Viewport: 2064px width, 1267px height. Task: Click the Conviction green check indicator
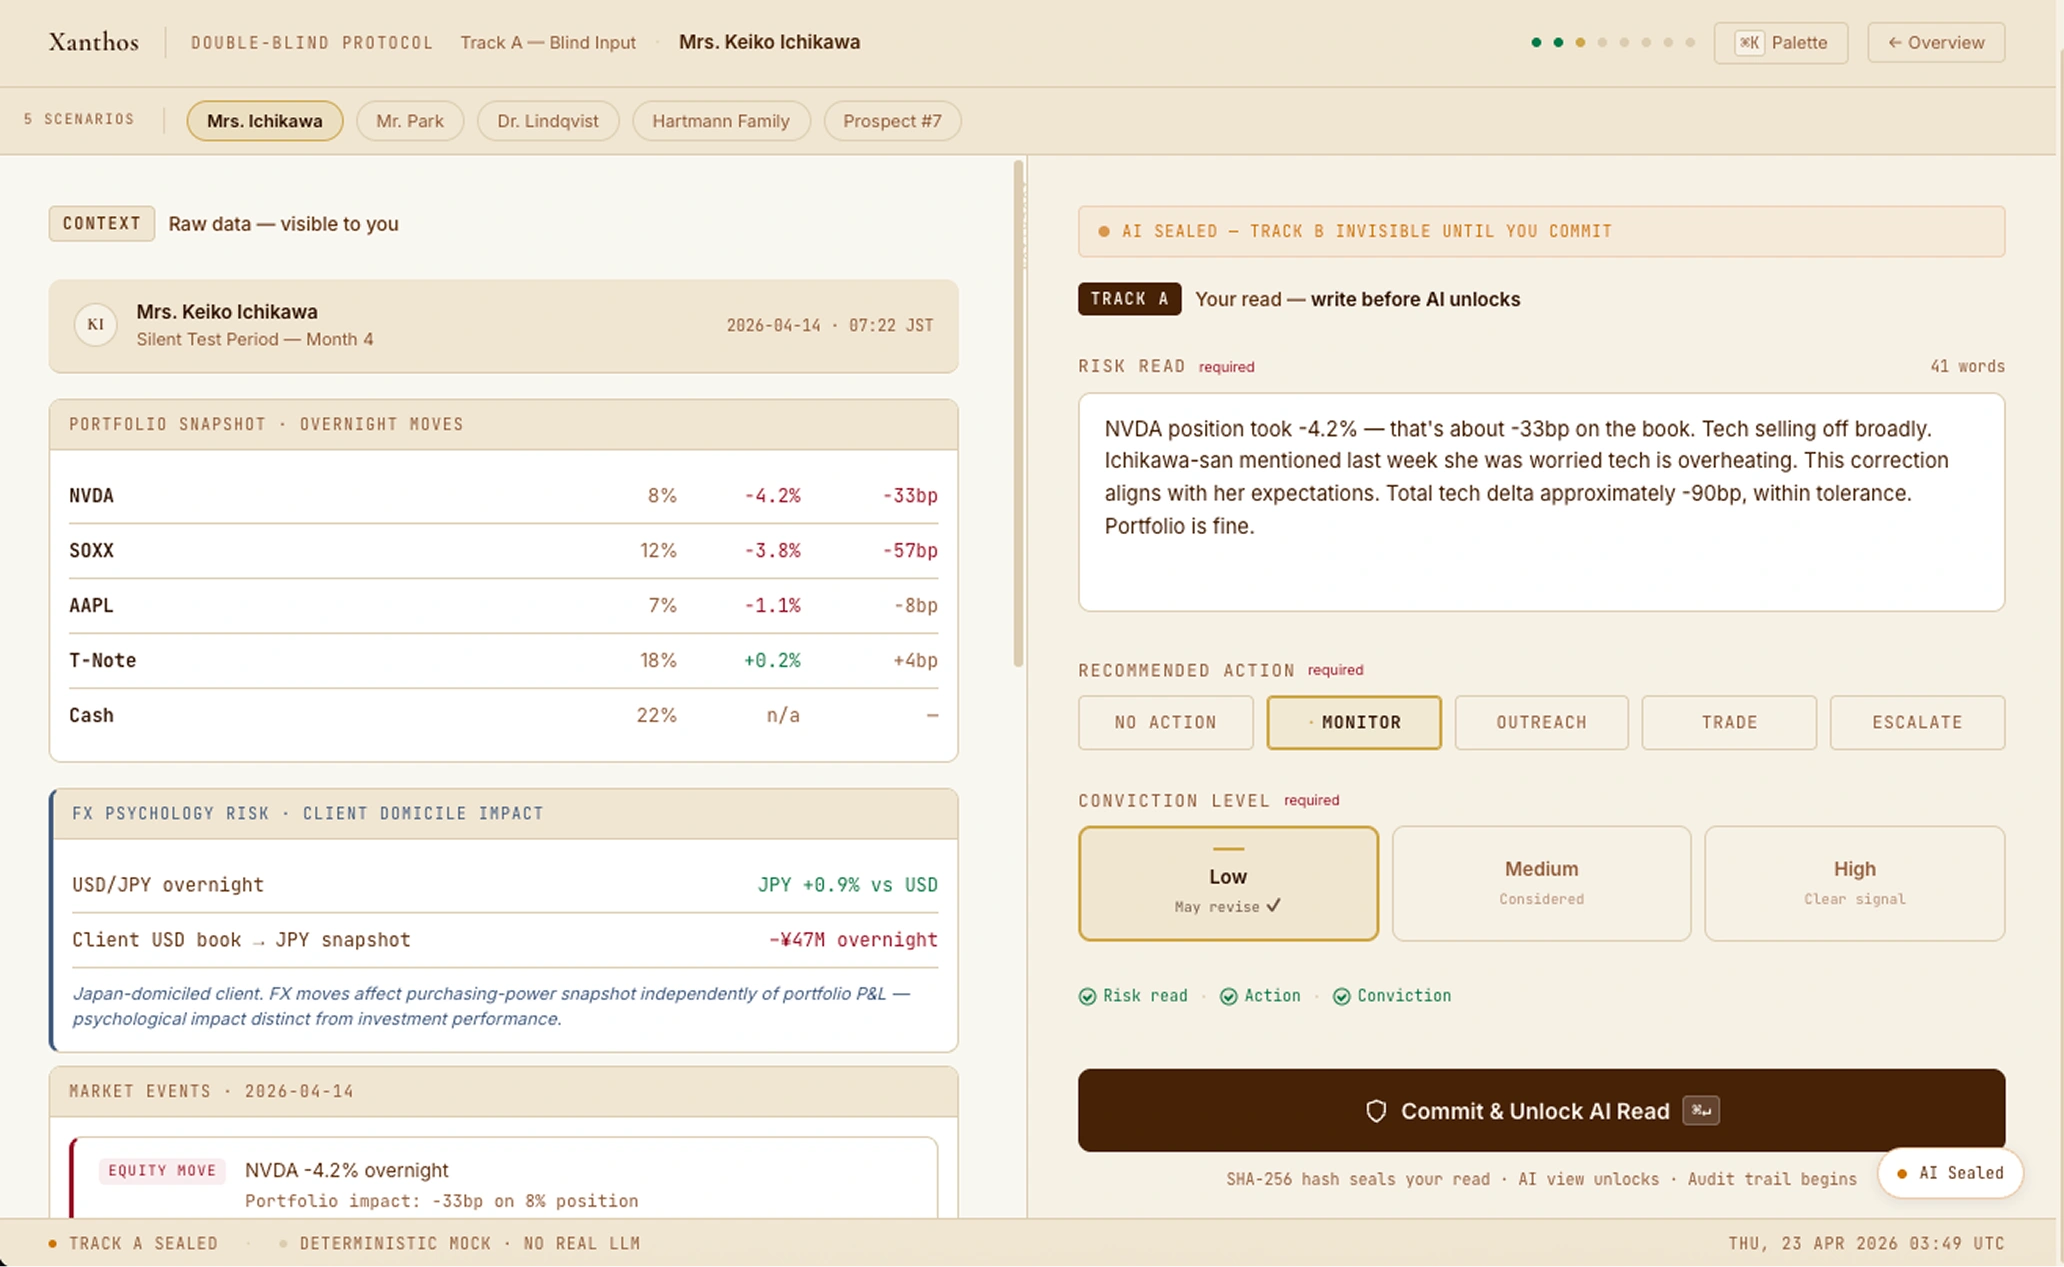click(1342, 996)
